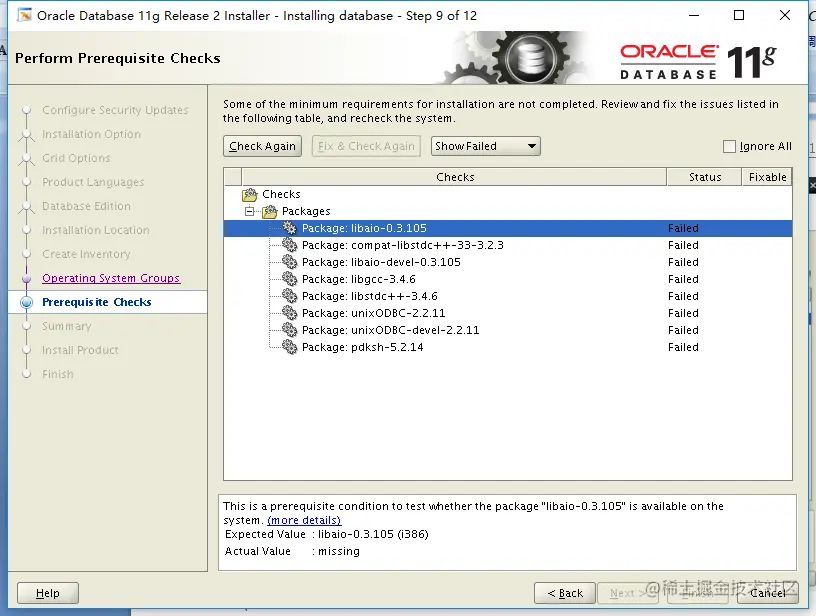Click the Database Edition step in sidebar
816x616 pixels.
(86, 206)
